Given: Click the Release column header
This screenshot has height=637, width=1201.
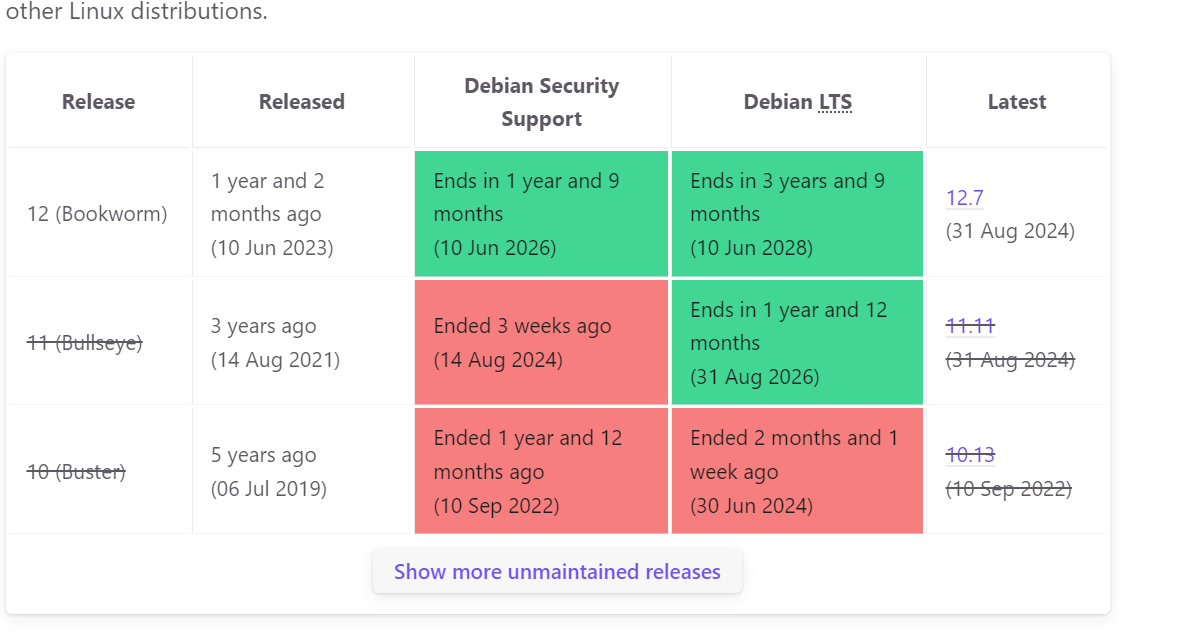Looking at the screenshot, I should click(x=99, y=102).
